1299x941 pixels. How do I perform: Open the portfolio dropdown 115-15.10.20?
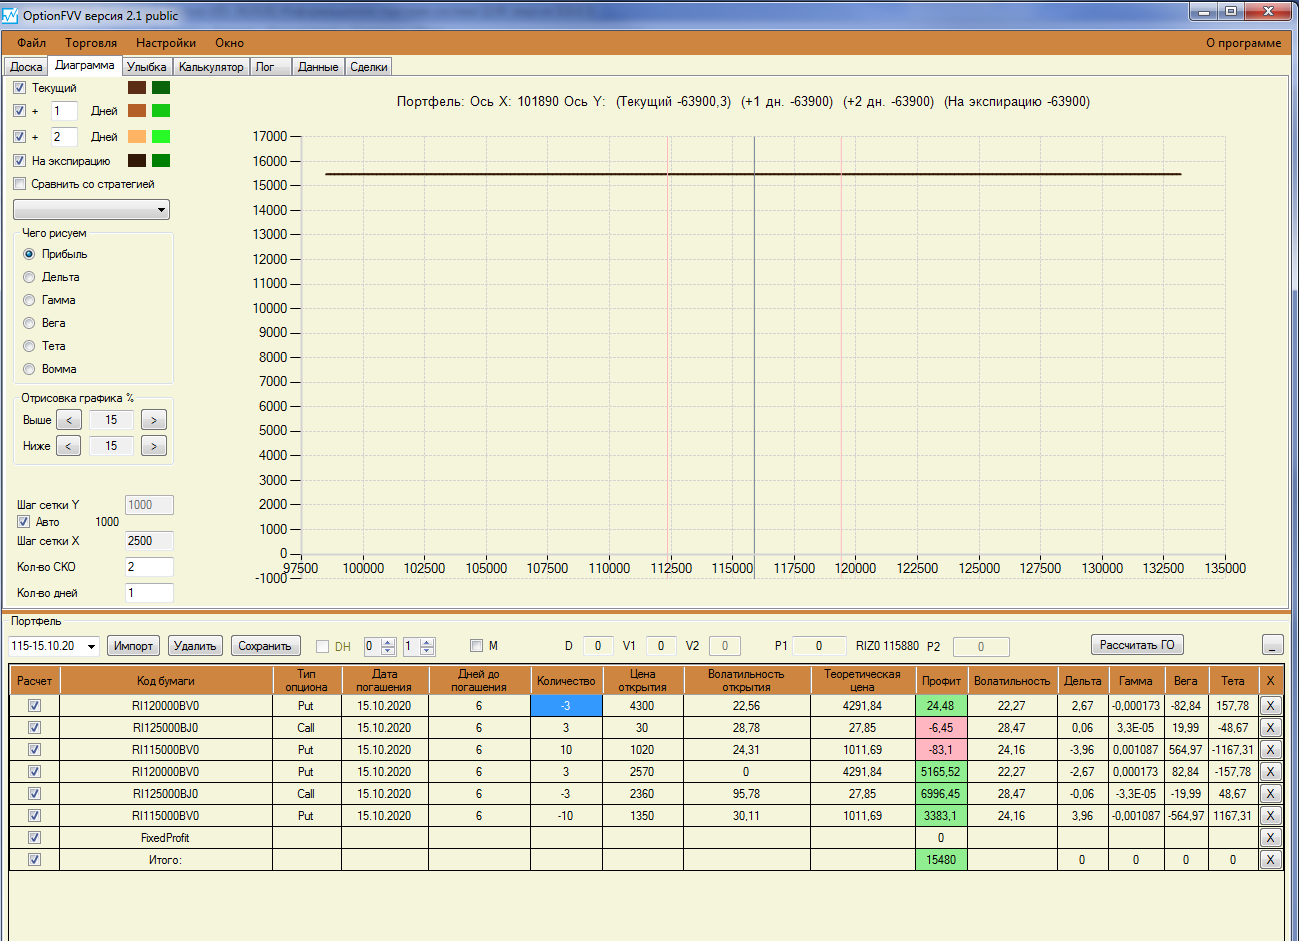pos(54,646)
